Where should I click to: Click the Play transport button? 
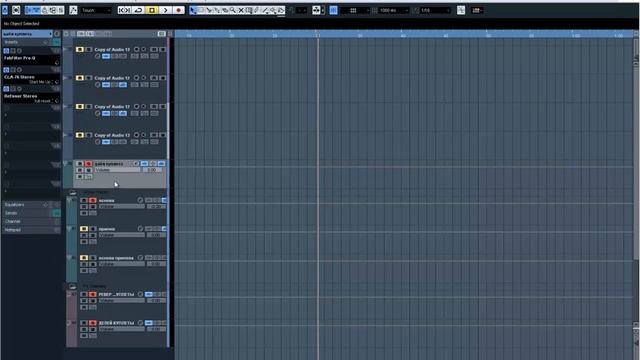165,10
